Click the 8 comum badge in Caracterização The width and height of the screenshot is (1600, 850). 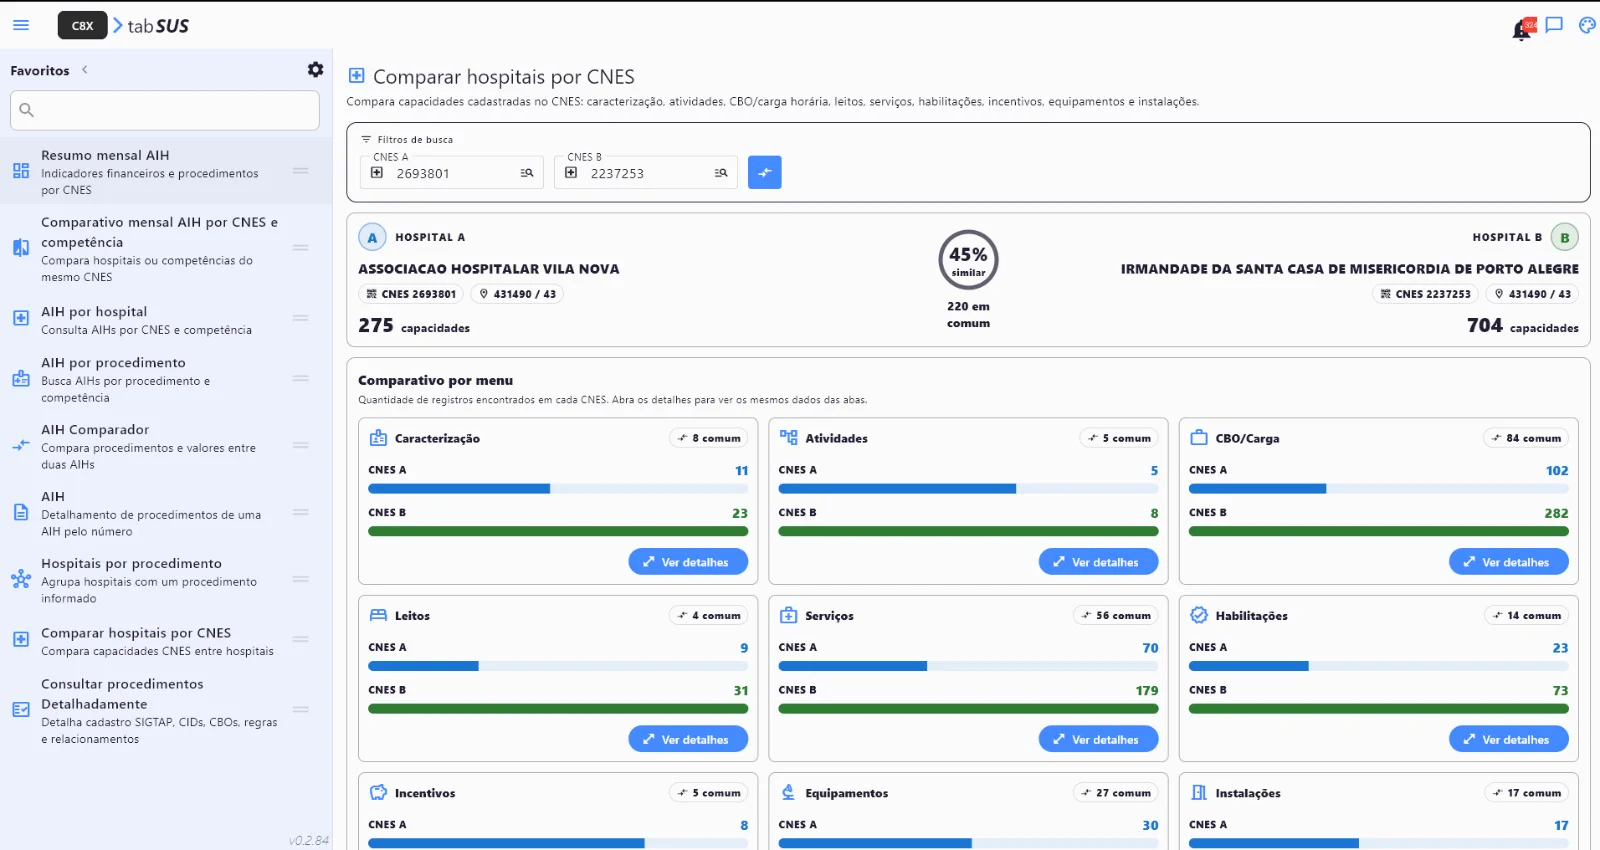coord(709,438)
